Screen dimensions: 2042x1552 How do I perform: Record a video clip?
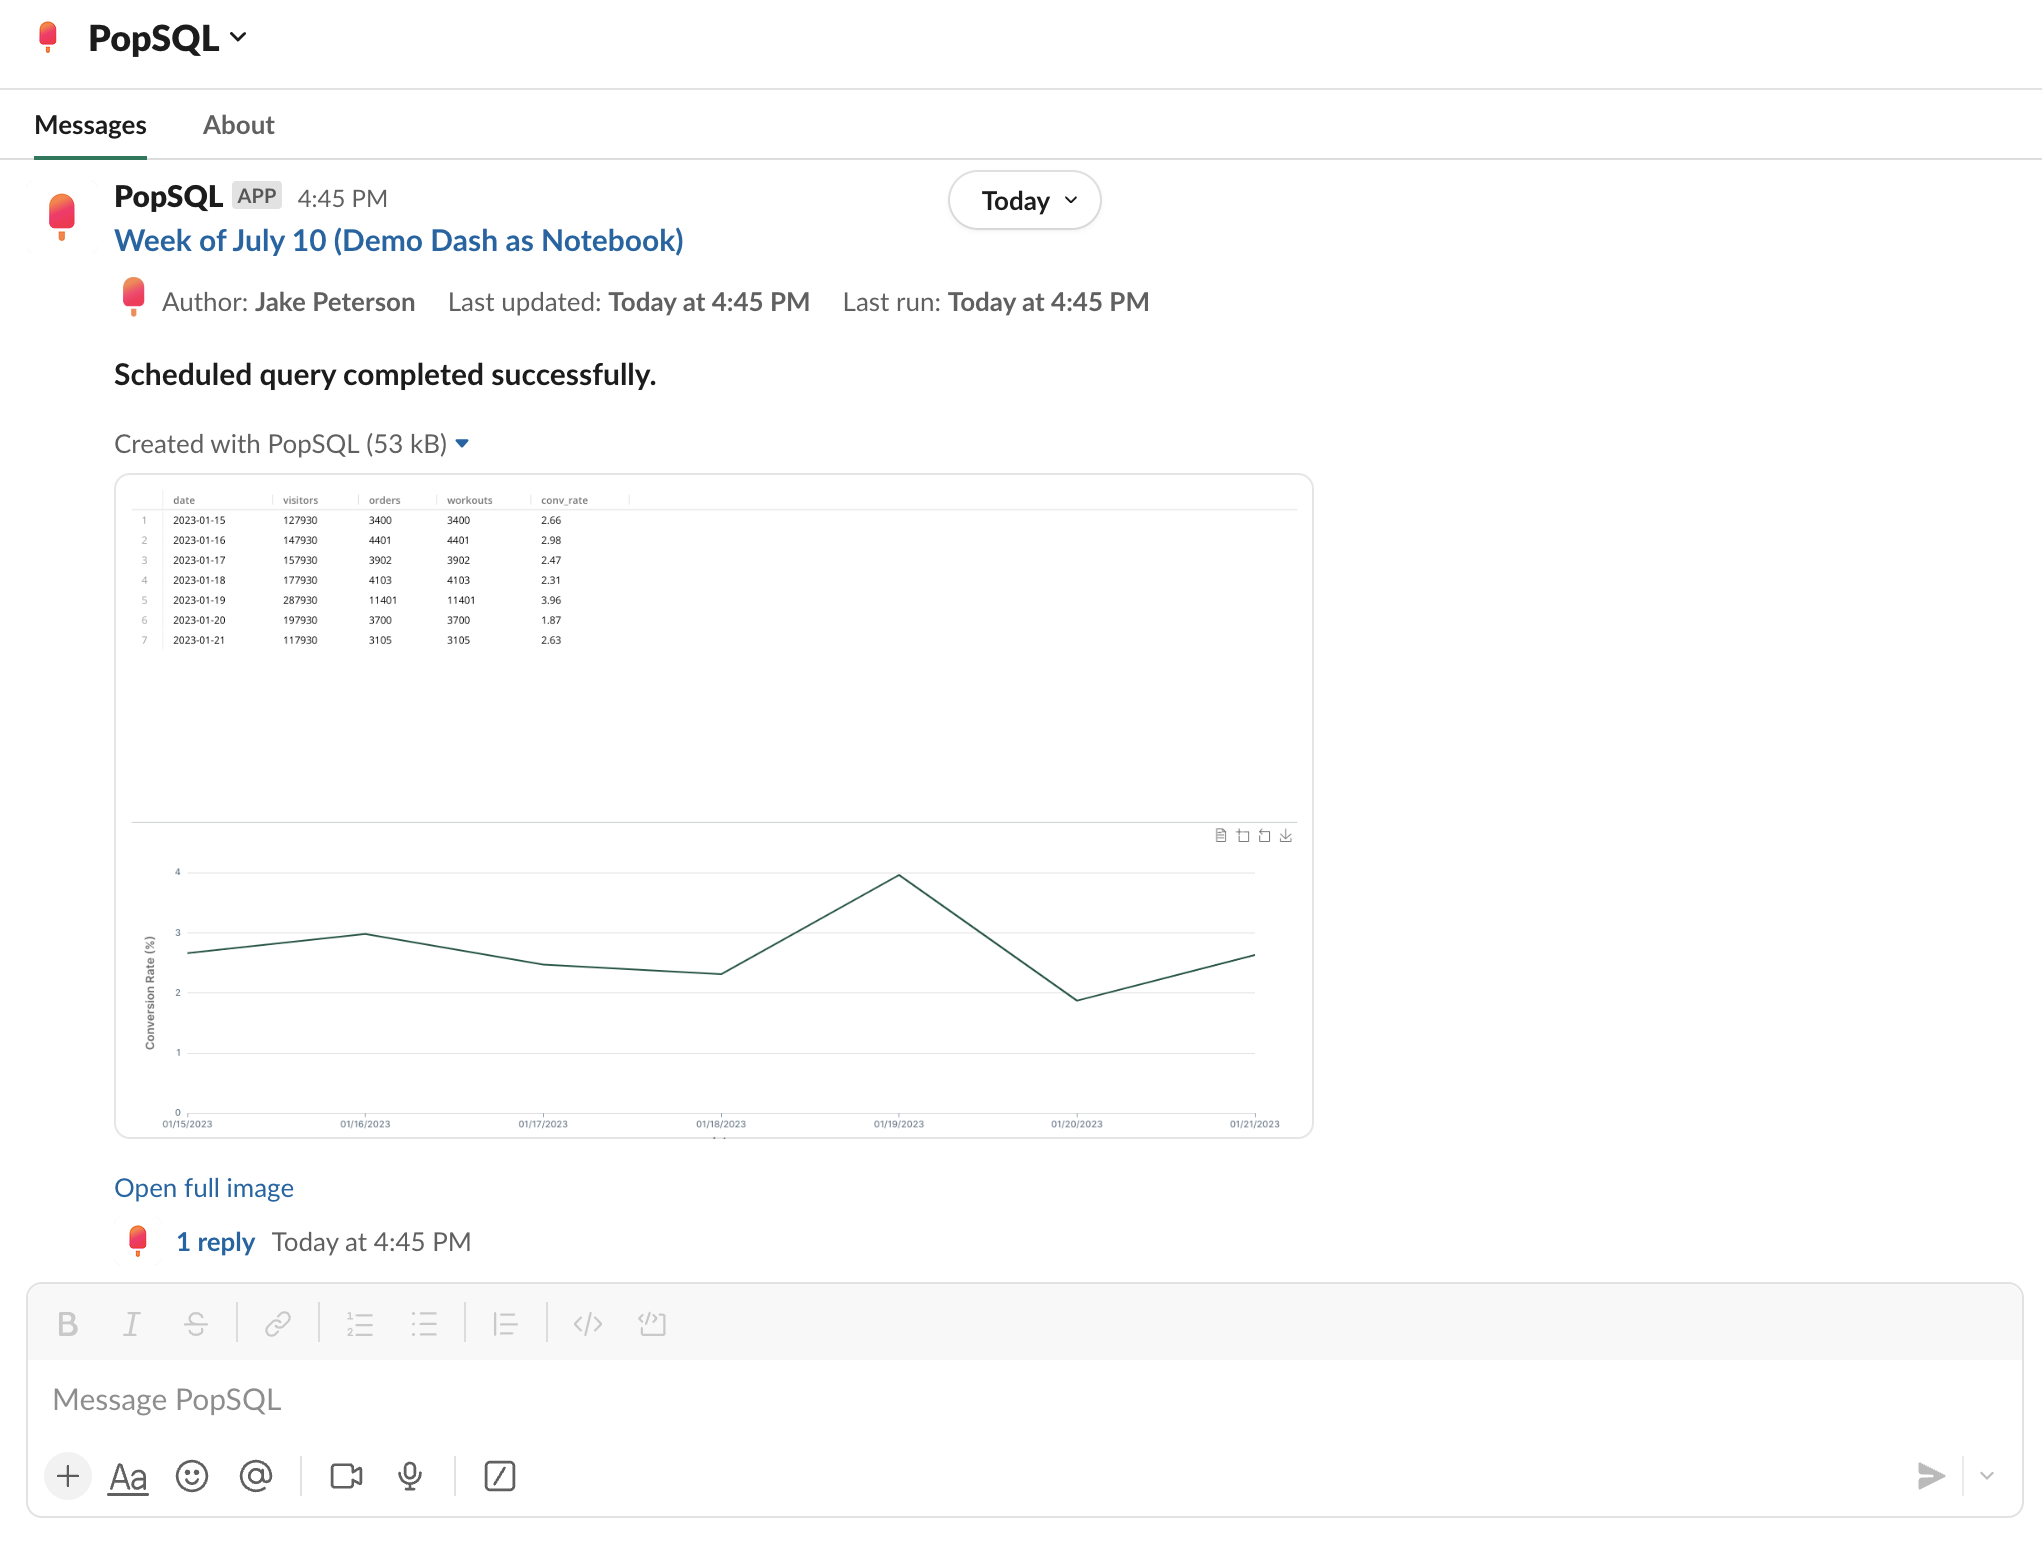[x=346, y=1476]
